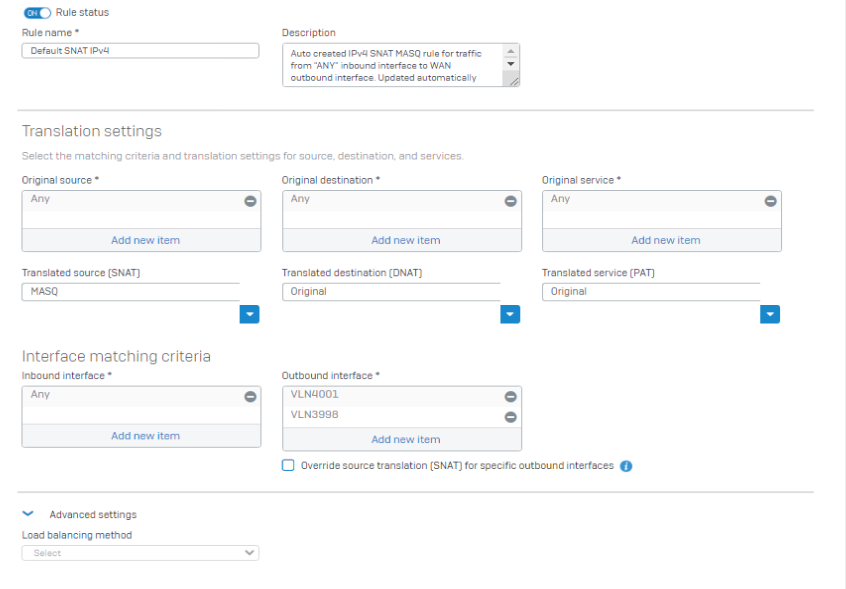Collapse the Advanced settings section
Image resolution: width=846 pixels, height=589 pixels.
click(x=28, y=513)
